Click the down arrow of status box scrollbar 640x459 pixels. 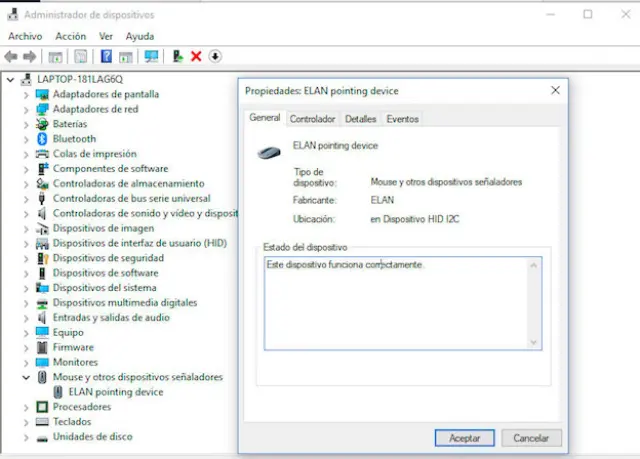pyautogui.click(x=534, y=342)
